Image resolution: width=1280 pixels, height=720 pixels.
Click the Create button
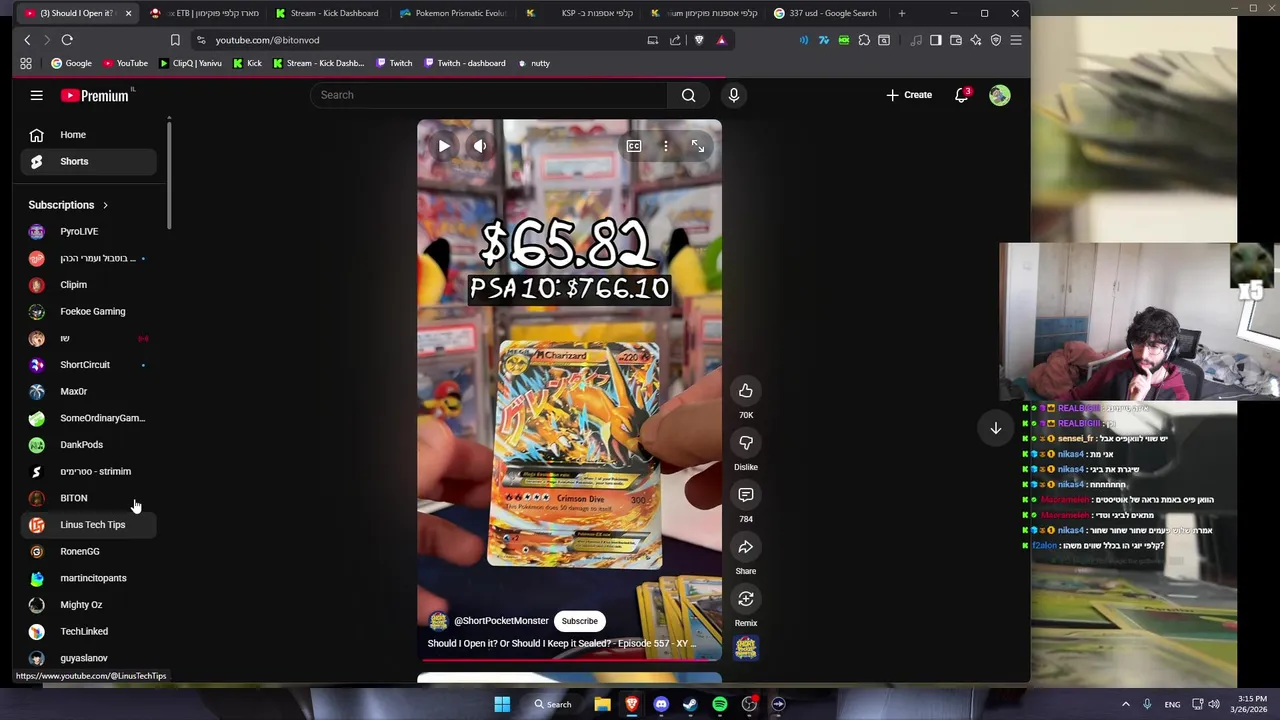[x=908, y=95]
